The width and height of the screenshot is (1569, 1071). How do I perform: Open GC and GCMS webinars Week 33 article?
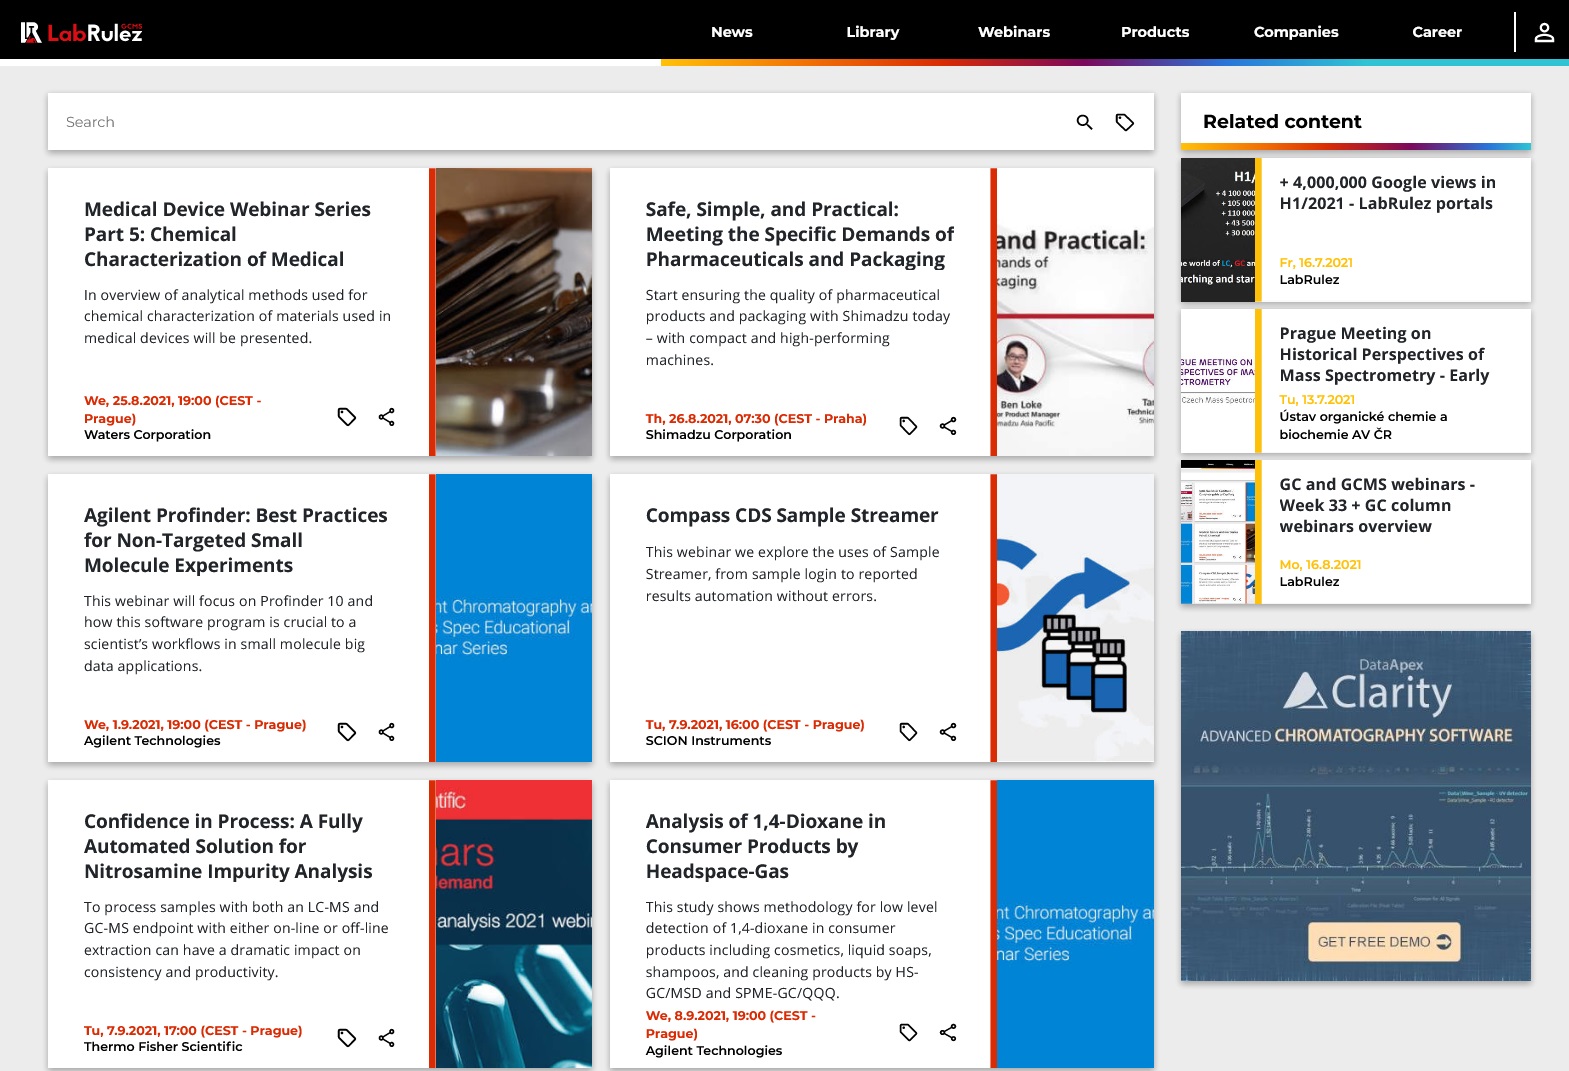(1377, 505)
